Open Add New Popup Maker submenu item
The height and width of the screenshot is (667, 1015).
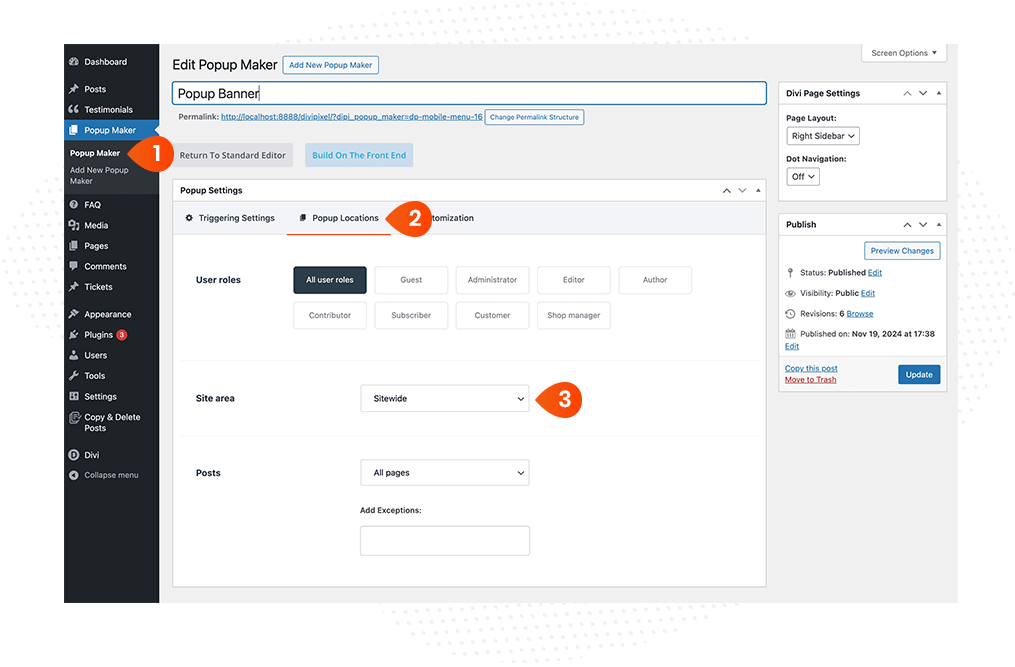[99, 175]
